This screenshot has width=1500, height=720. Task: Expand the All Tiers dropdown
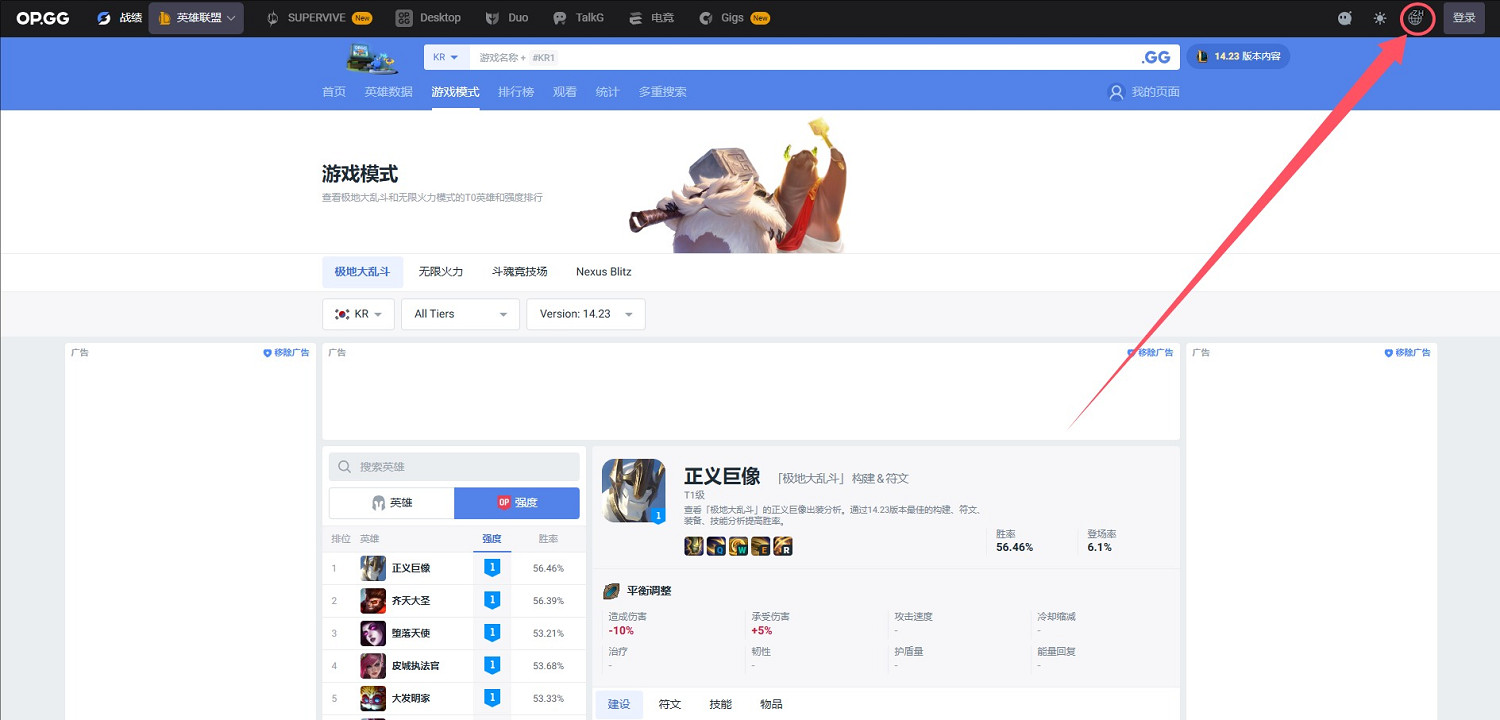(459, 313)
